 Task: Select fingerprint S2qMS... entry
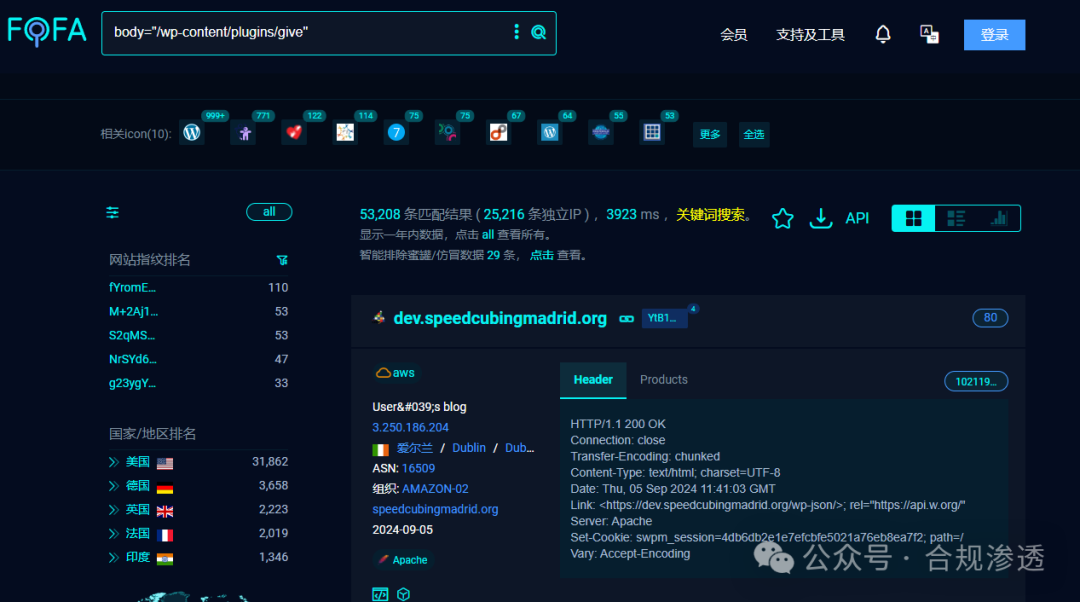(132, 335)
